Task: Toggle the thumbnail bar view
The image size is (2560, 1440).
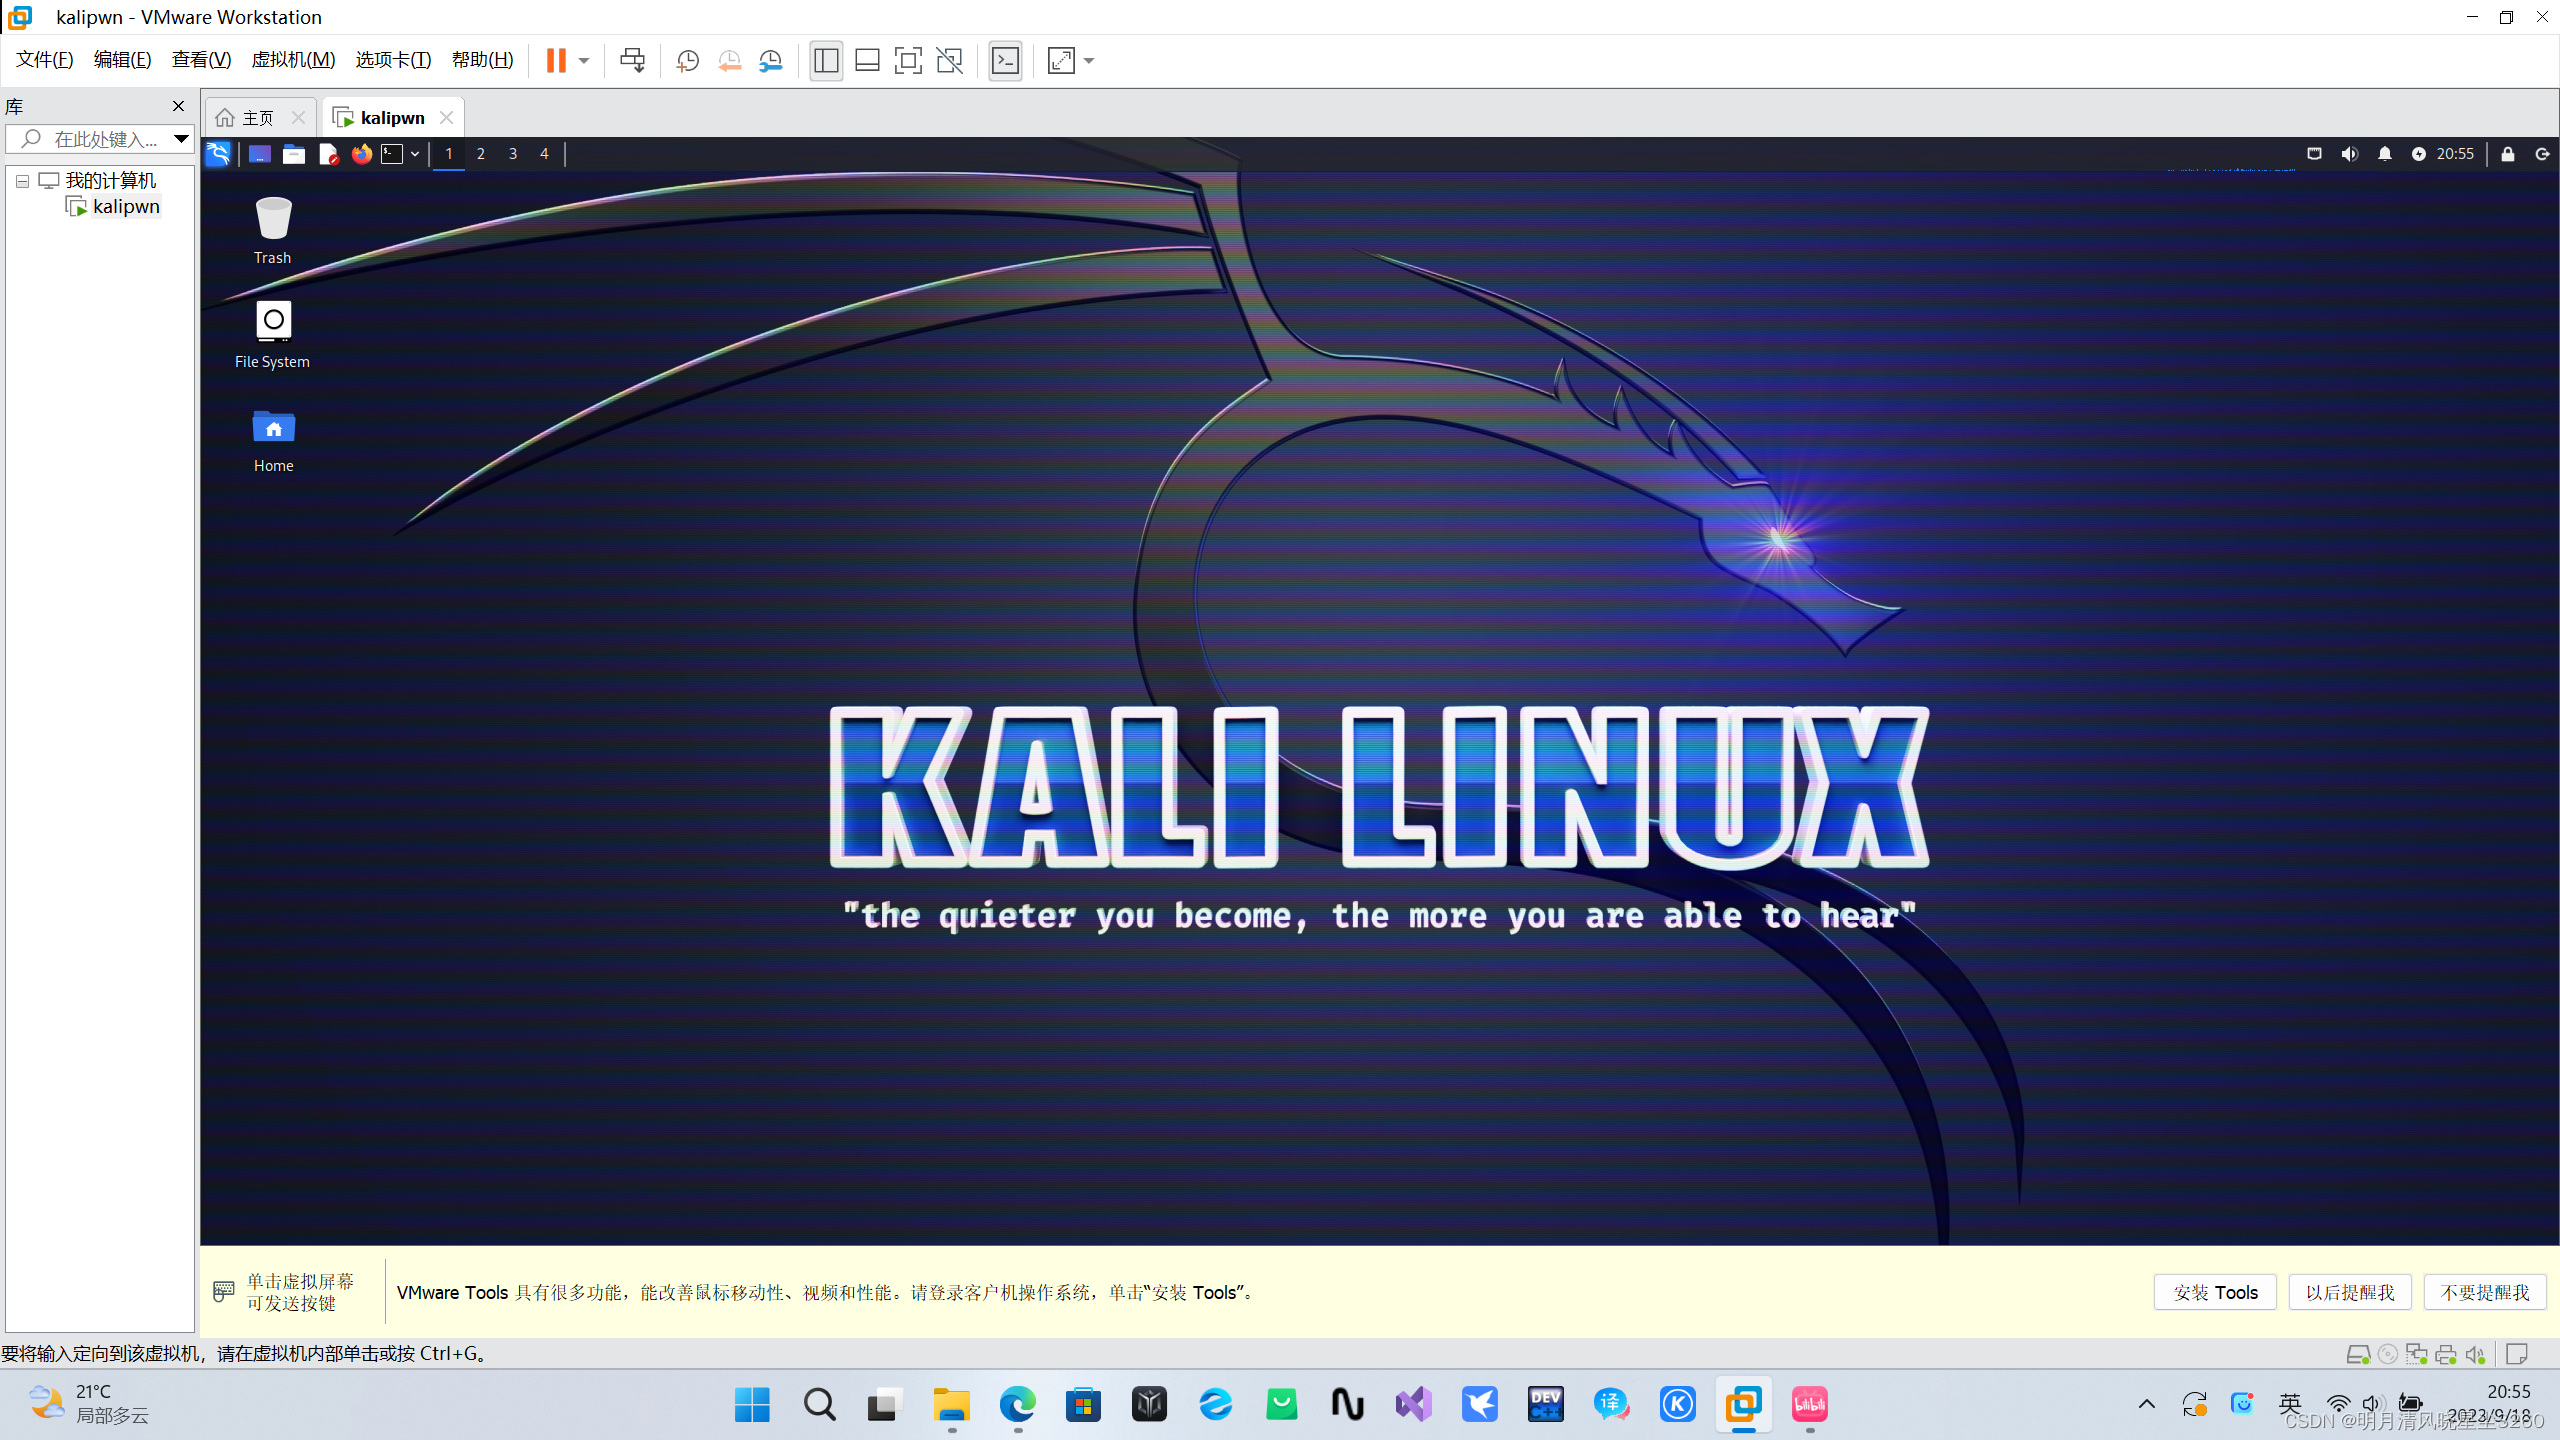Action: click(867, 61)
